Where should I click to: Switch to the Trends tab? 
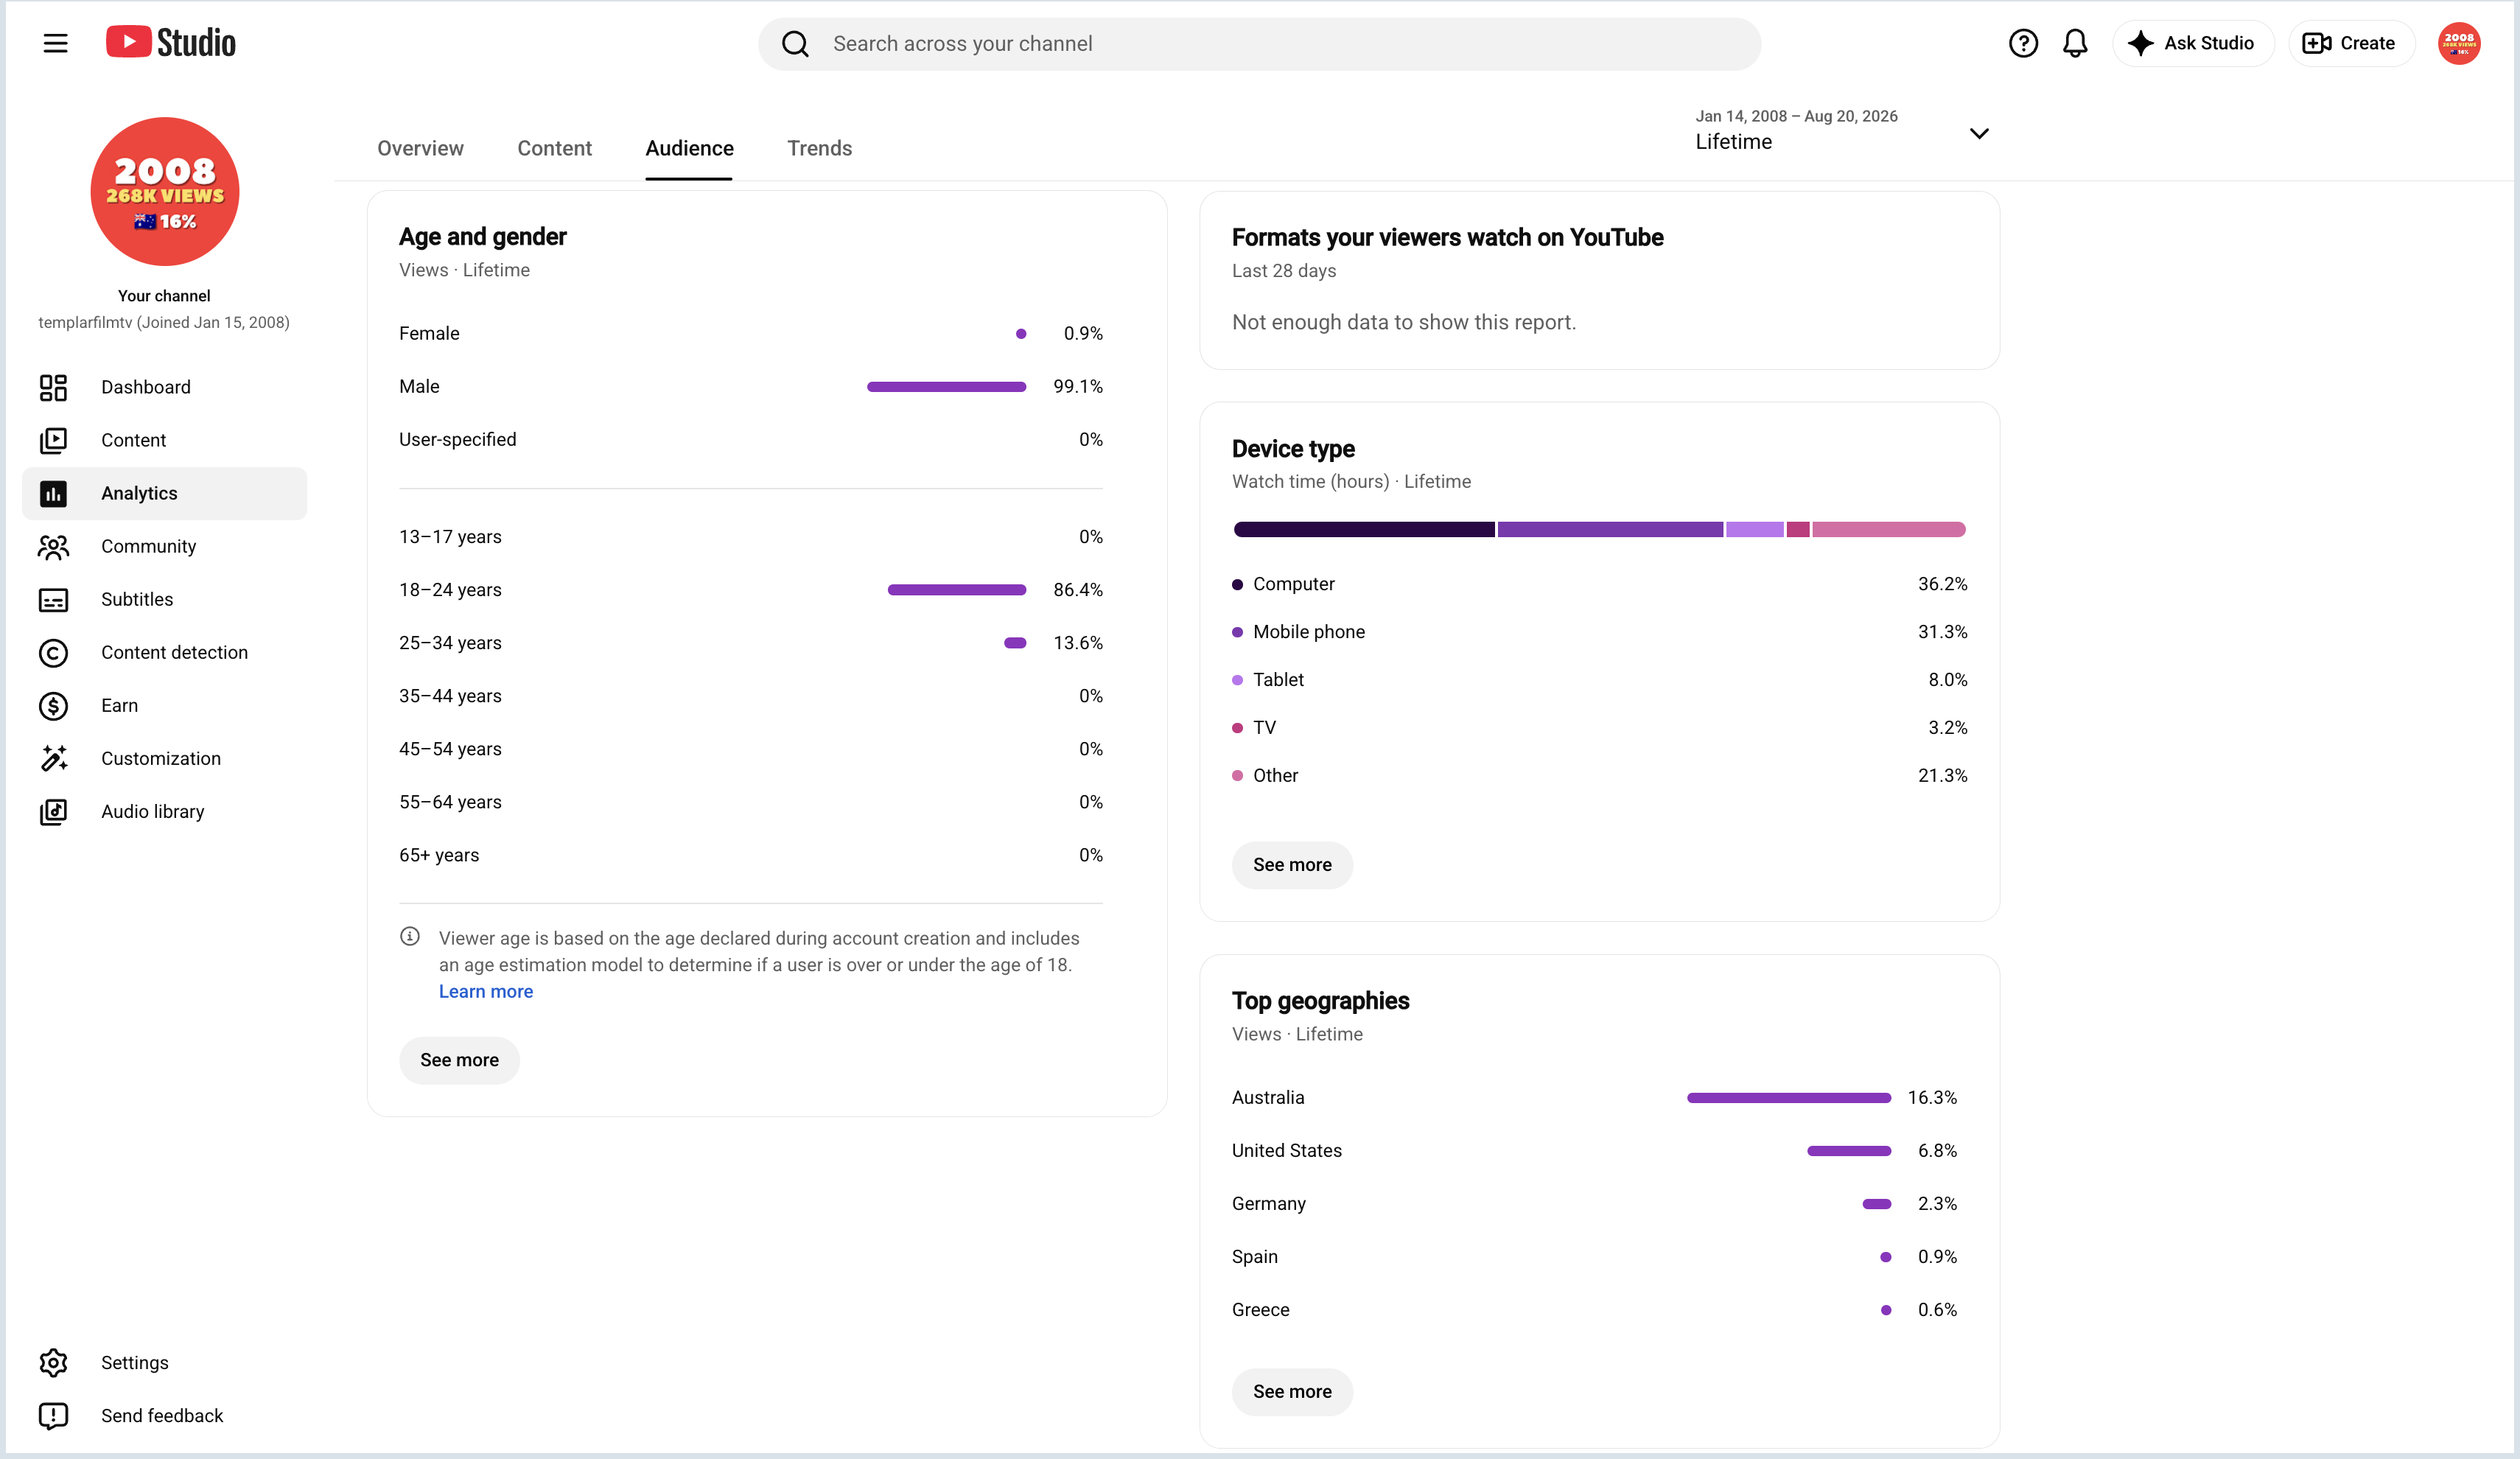[819, 148]
